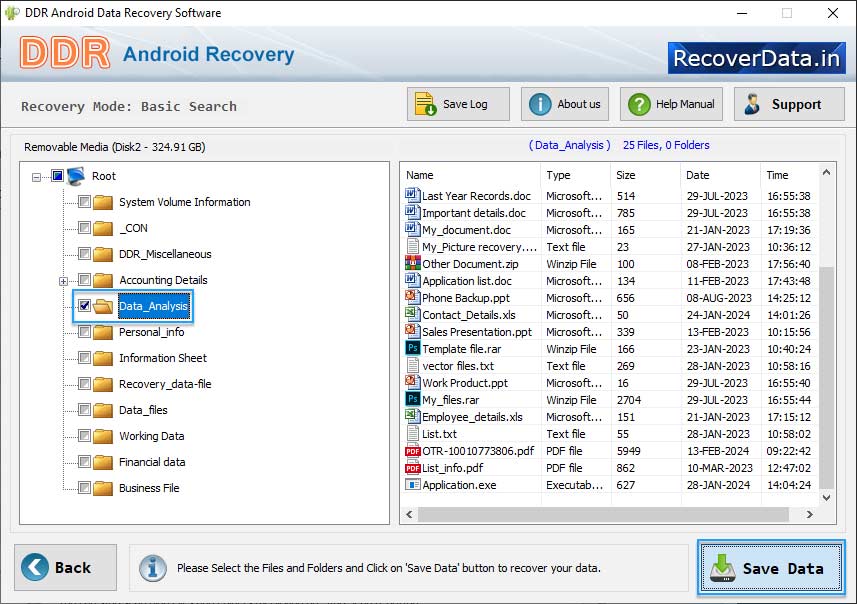Screen dimensions: 857x604
Task: Click the PowerPoint icon of Work Product.ppt
Action: [x=412, y=382]
